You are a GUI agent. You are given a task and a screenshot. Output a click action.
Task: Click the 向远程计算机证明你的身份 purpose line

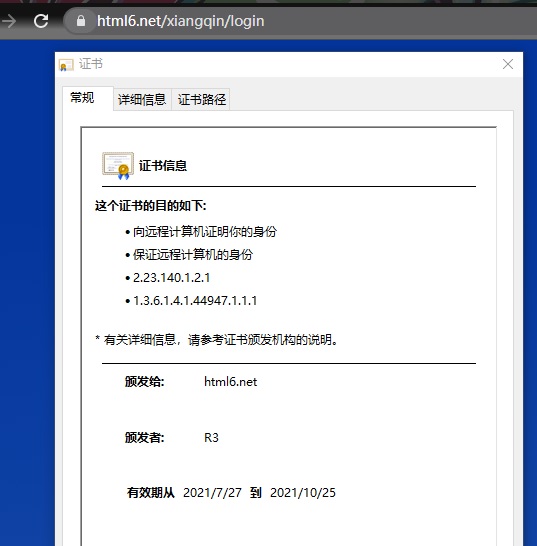click(x=205, y=232)
